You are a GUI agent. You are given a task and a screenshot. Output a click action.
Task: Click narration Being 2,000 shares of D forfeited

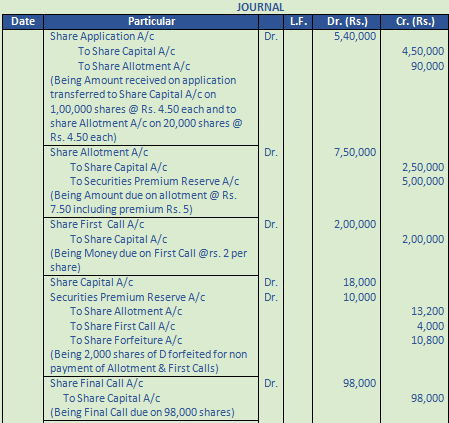pos(149,361)
